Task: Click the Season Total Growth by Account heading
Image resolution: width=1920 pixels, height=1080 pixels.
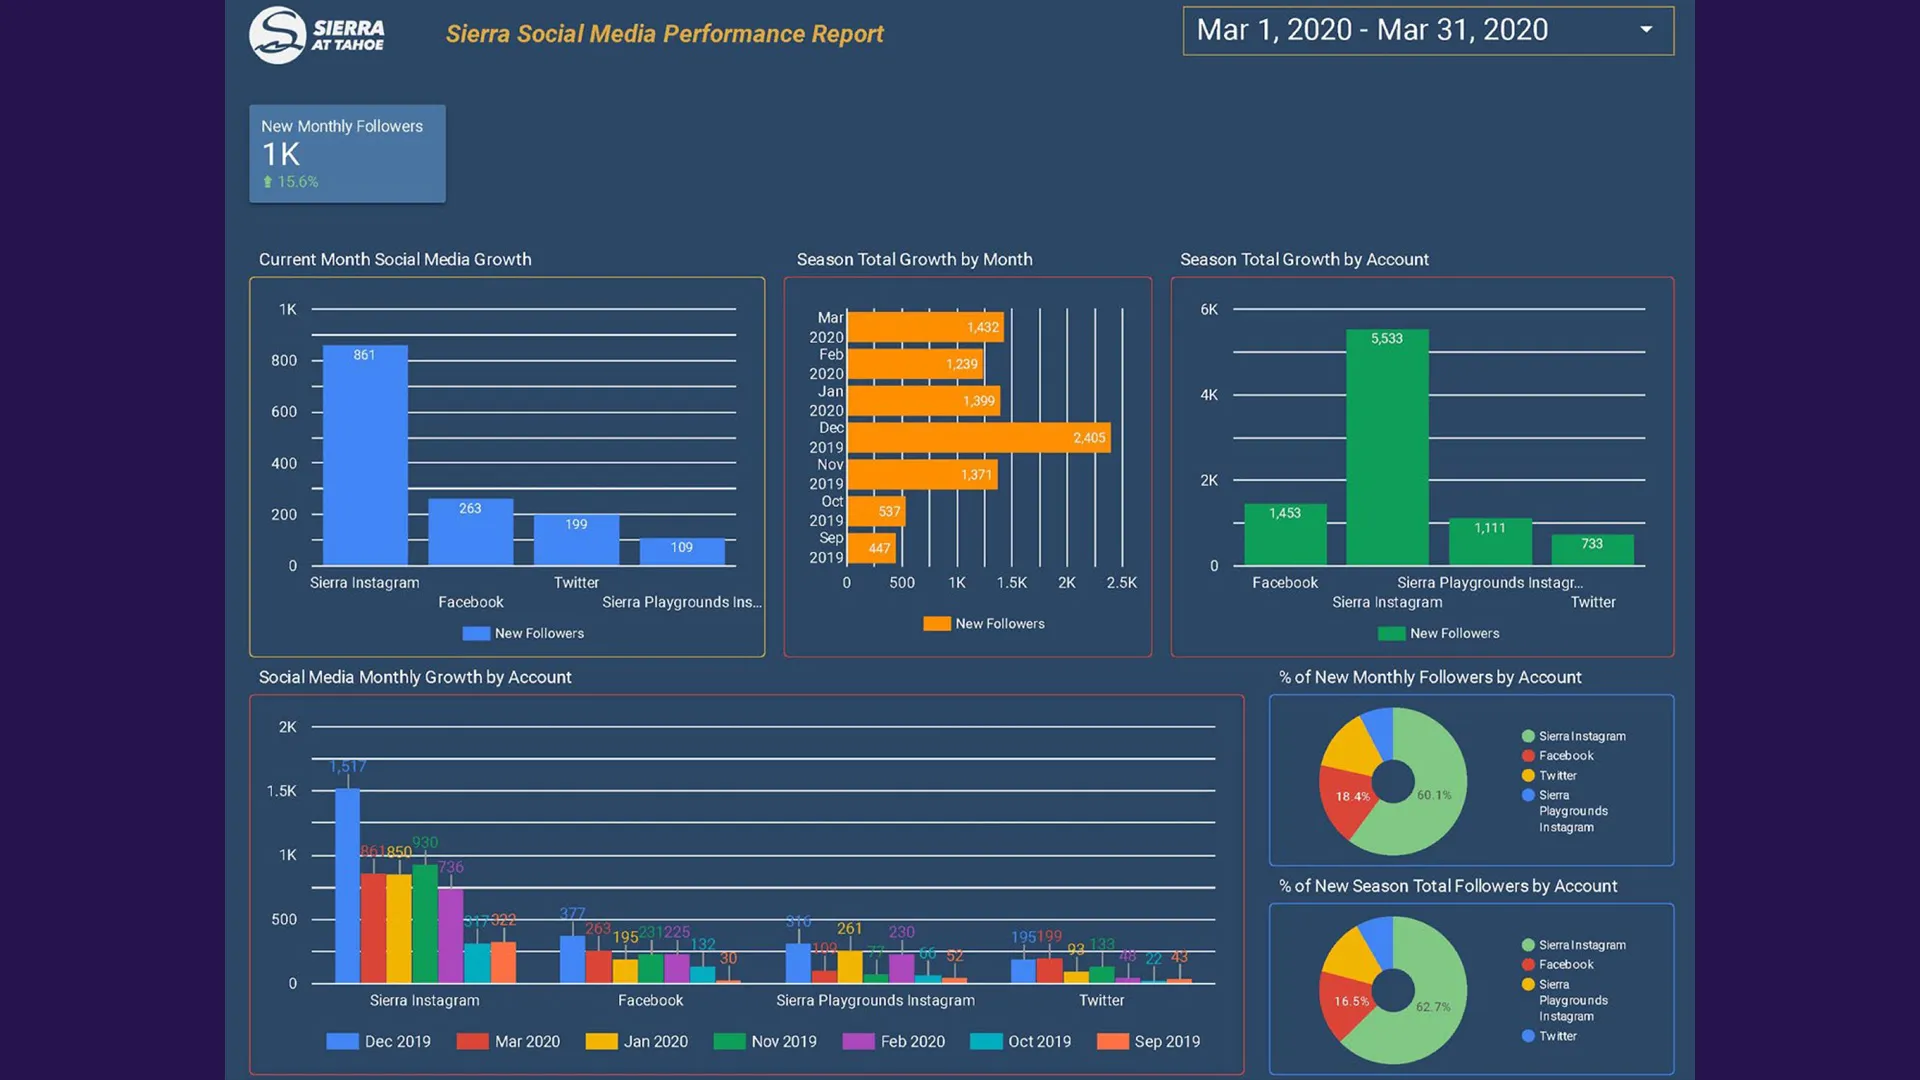Action: pyautogui.click(x=1304, y=259)
